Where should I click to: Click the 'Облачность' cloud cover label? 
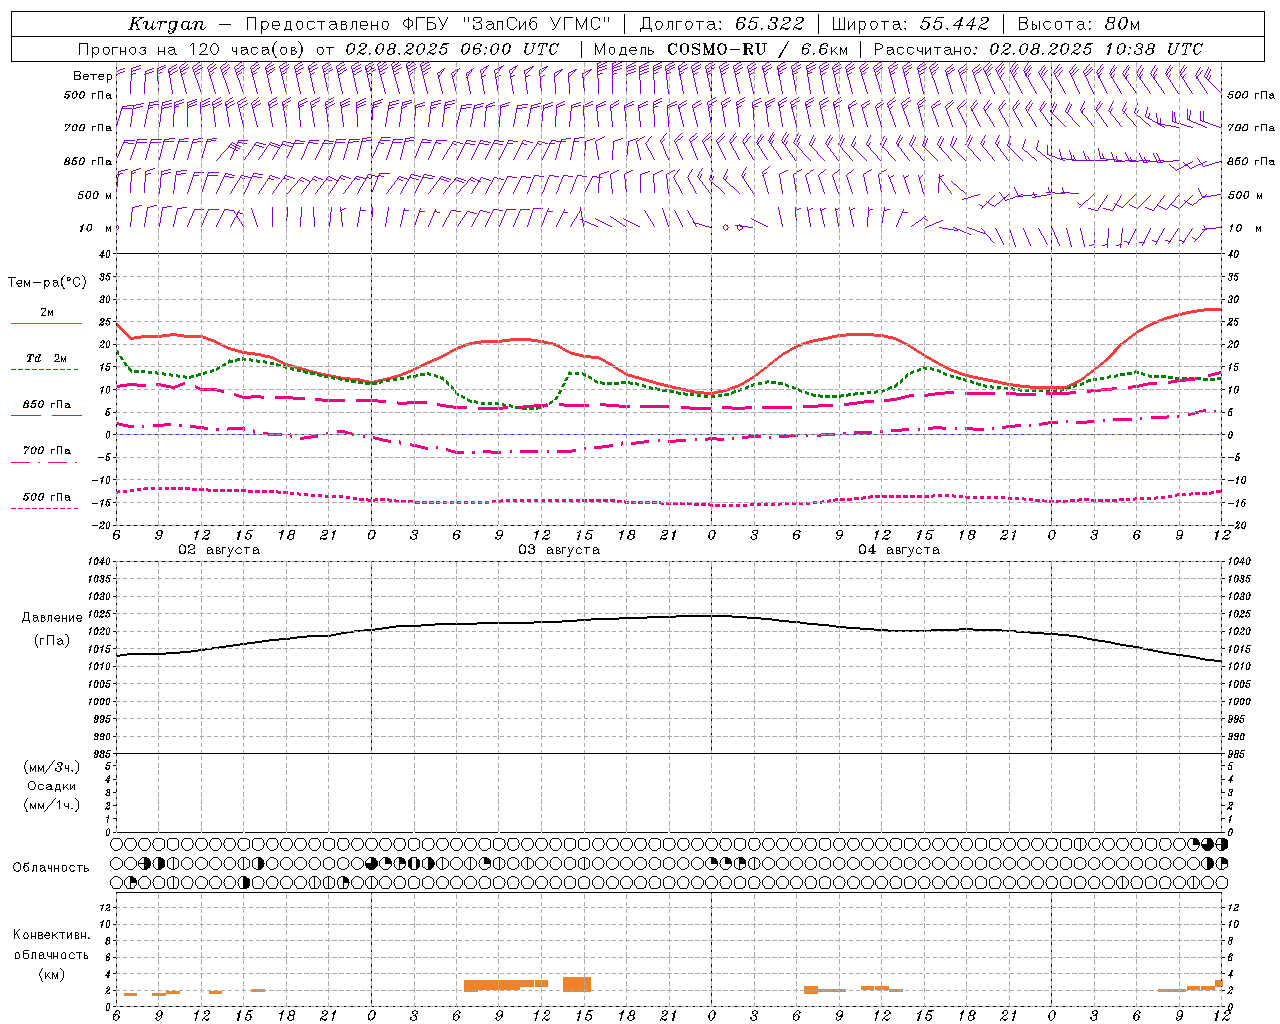(x=51, y=868)
